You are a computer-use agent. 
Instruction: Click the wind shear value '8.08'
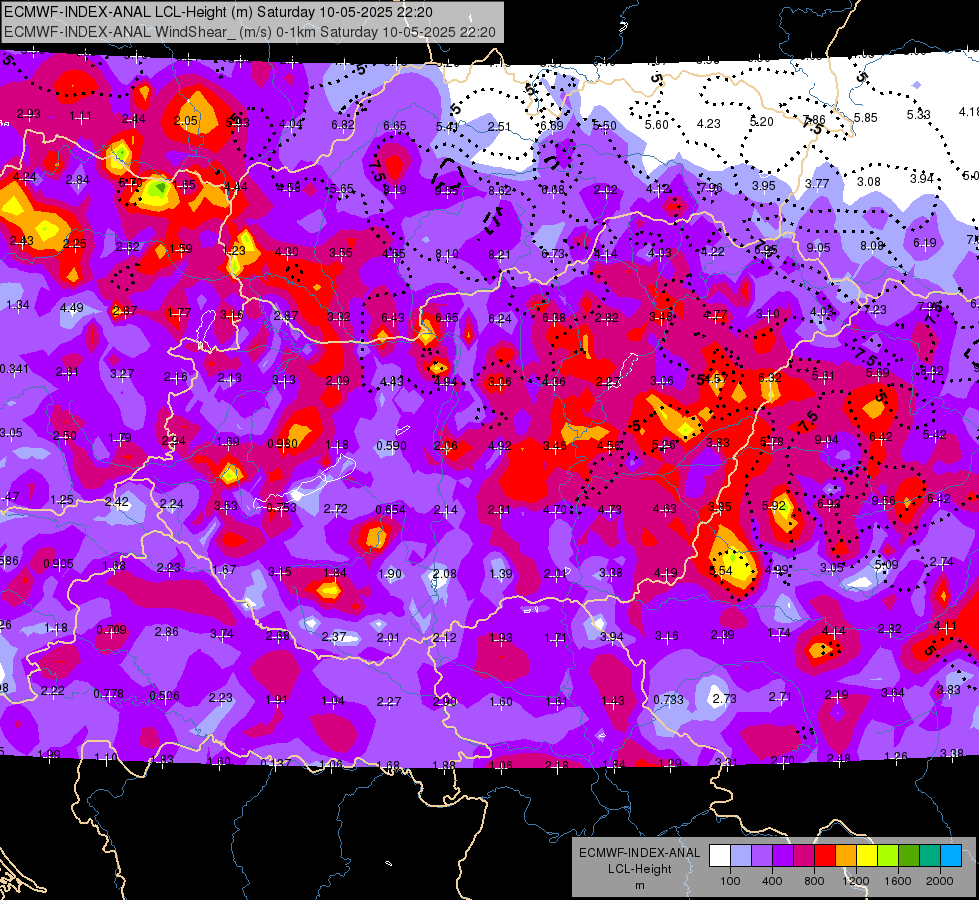[x=872, y=245]
